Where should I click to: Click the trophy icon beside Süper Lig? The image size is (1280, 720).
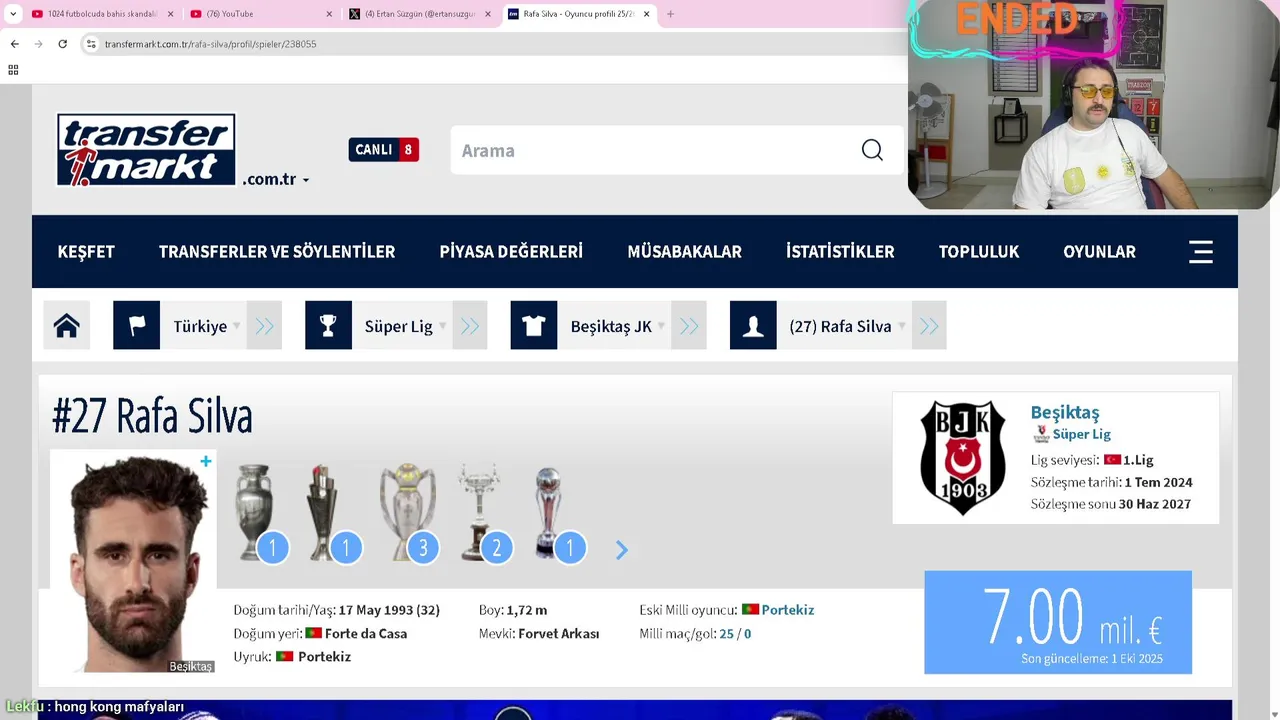pos(328,326)
